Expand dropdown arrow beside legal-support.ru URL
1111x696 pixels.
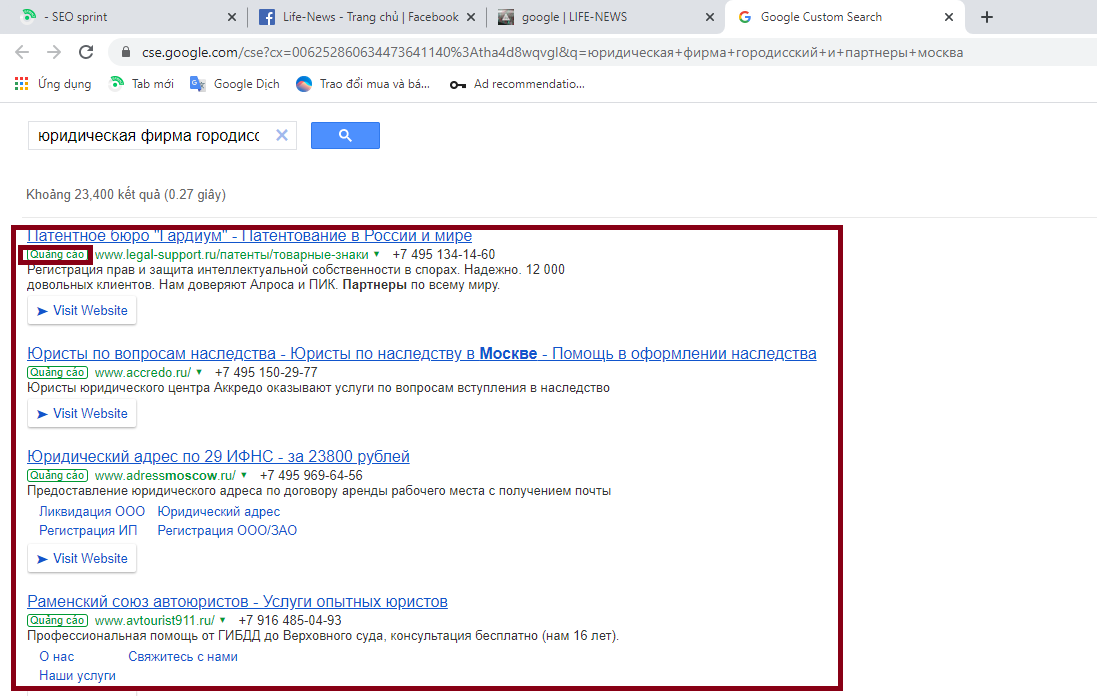coord(377,254)
